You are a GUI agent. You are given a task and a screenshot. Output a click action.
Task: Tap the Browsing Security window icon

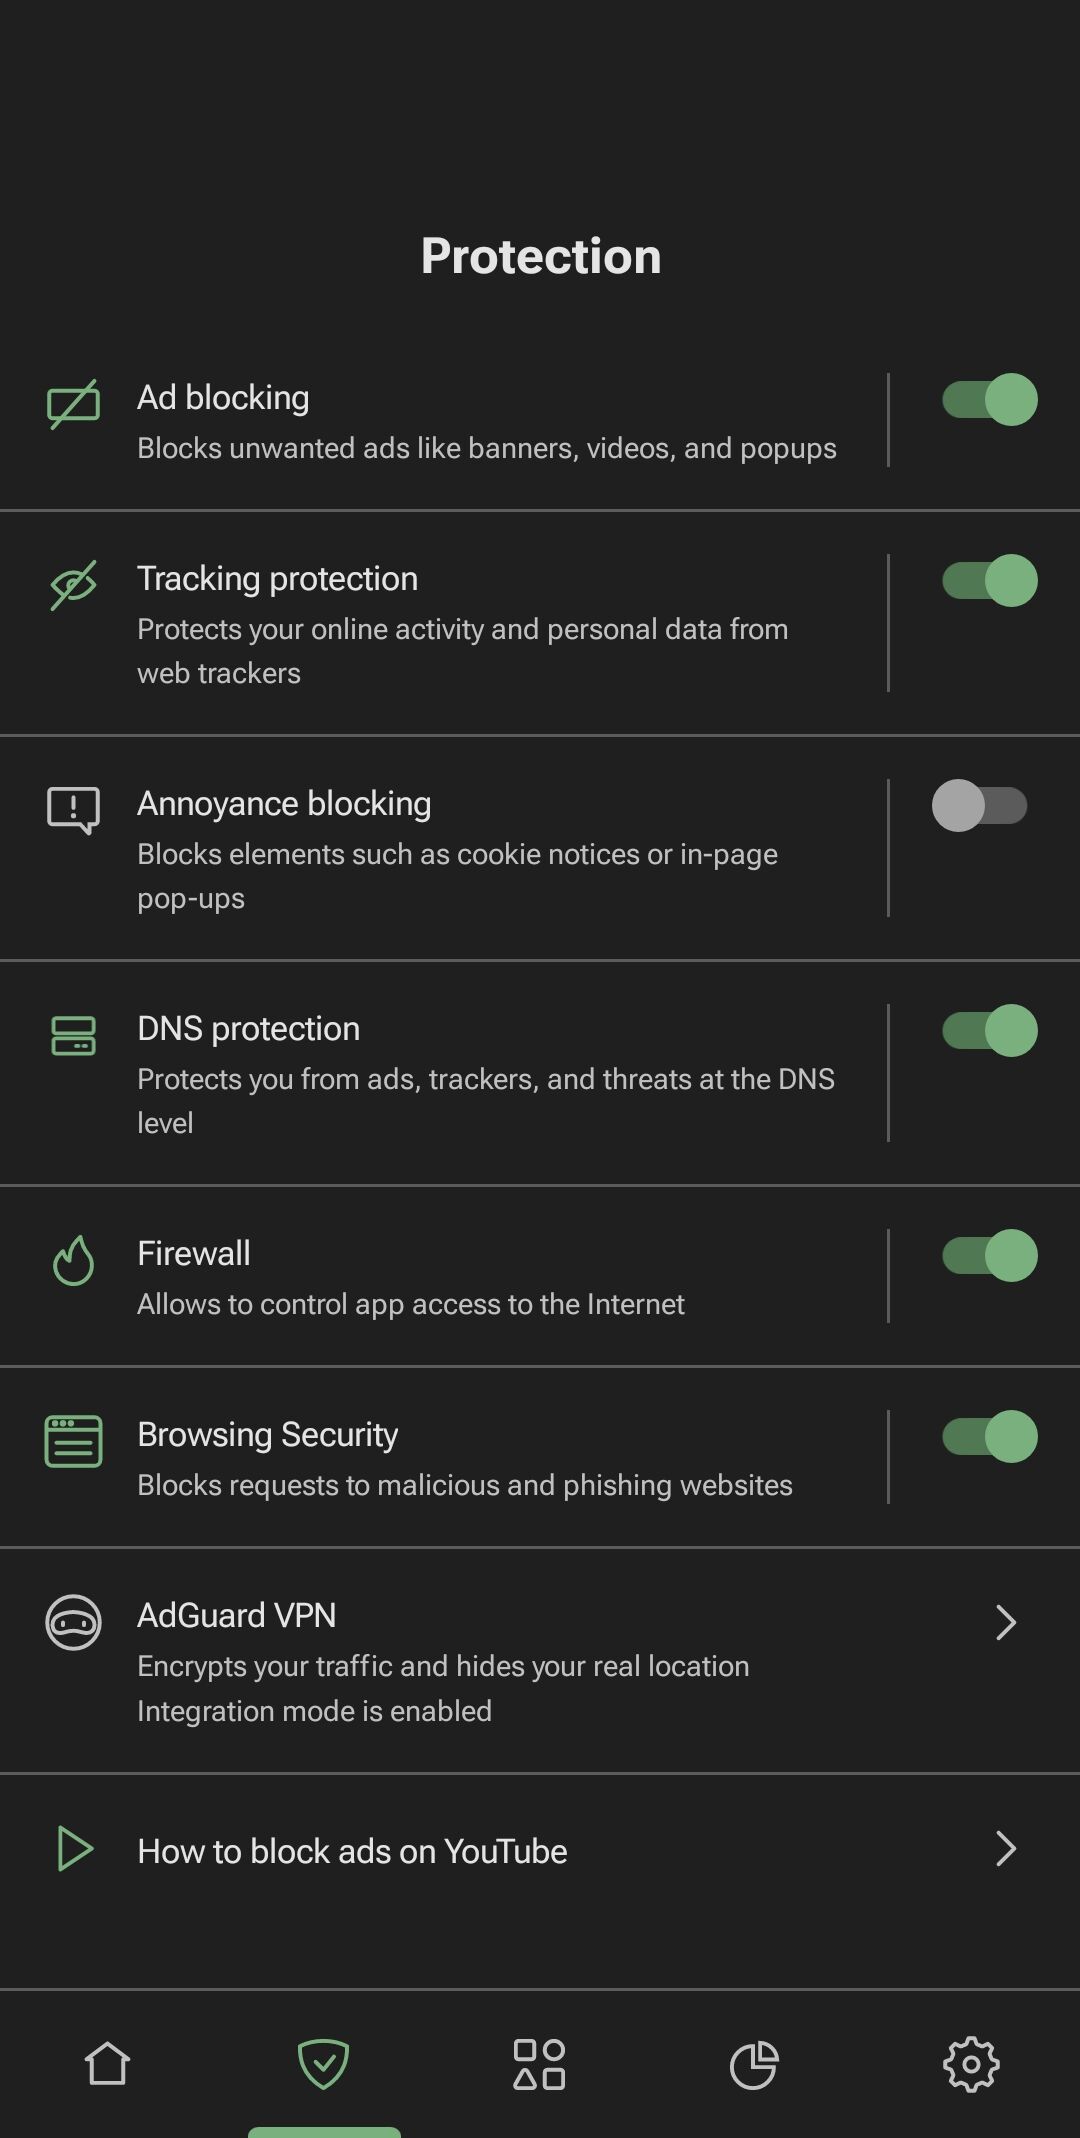pos(73,1441)
